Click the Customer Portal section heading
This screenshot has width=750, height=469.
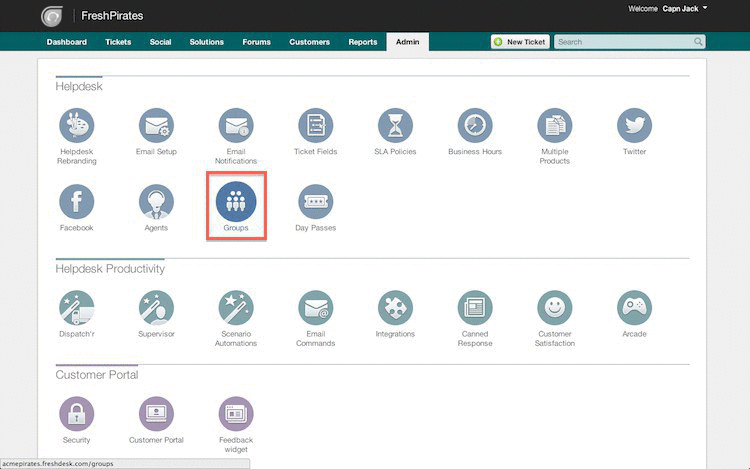[x=97, y=375]
